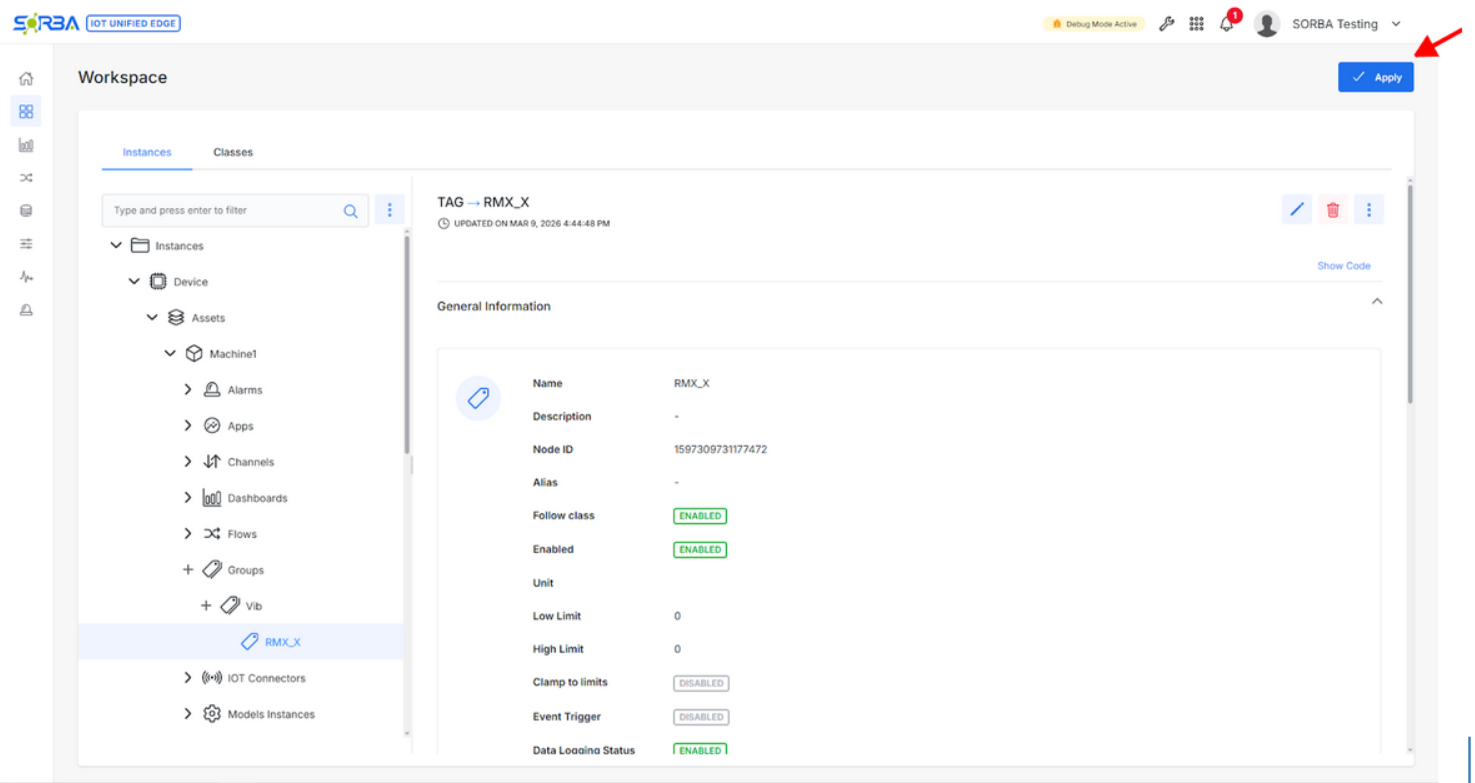
Task: Switch to the Classes tab
Action: click(x=233, y=152)
